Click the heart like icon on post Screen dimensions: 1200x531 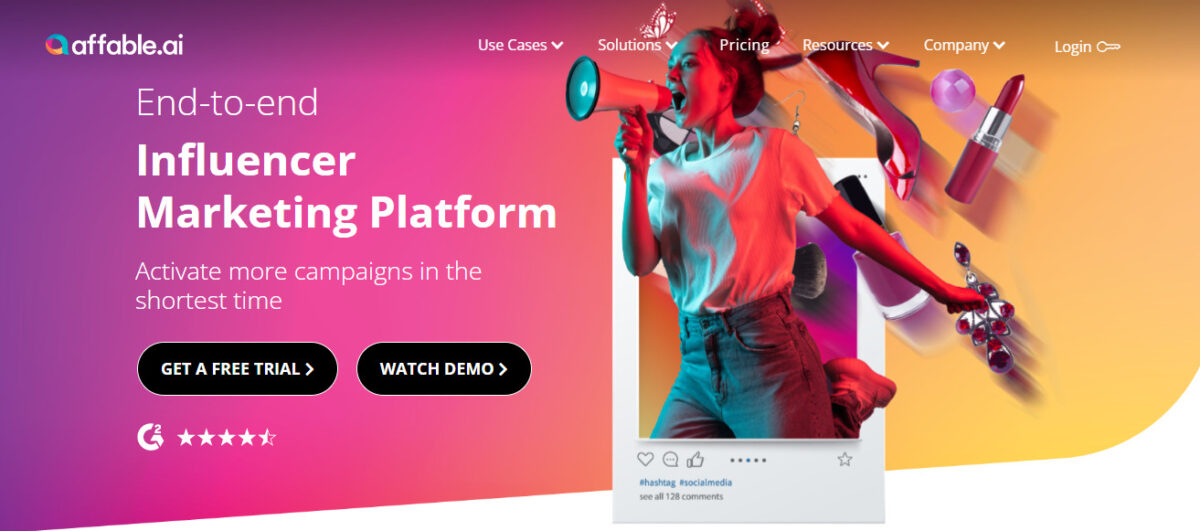click(x=645, y=459)
